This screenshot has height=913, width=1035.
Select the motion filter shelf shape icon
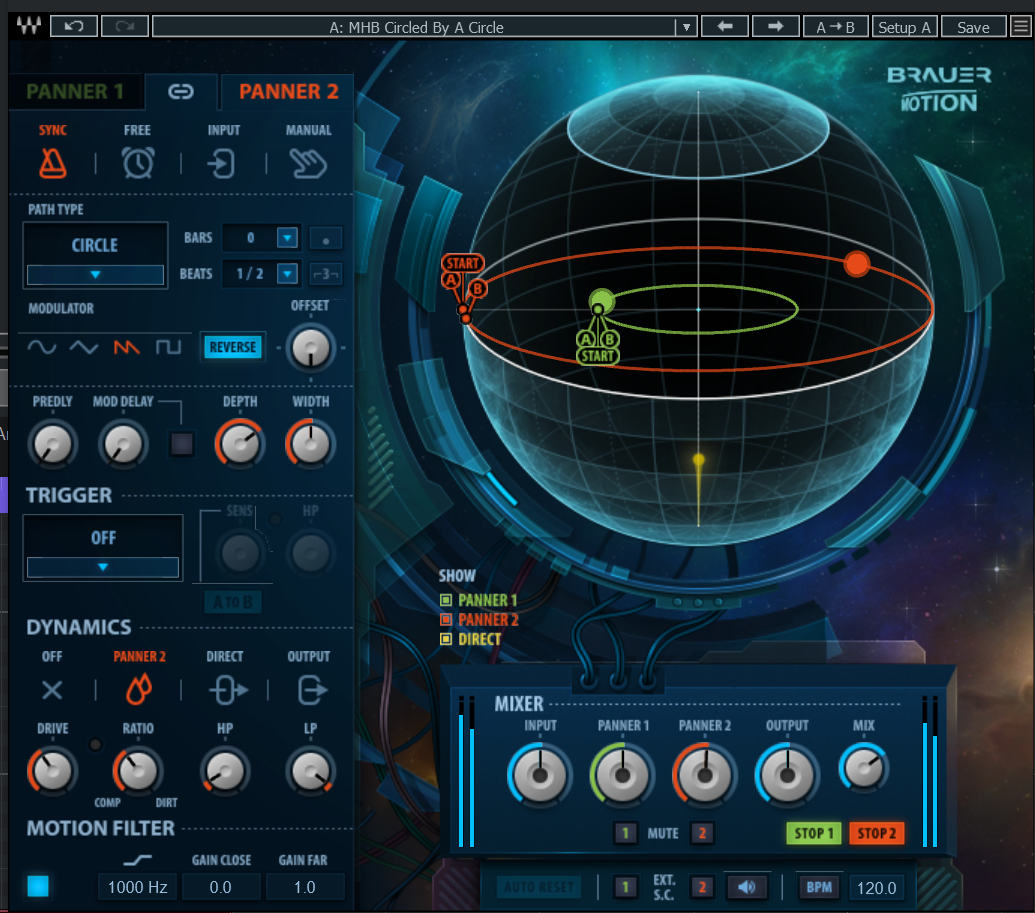137,860
